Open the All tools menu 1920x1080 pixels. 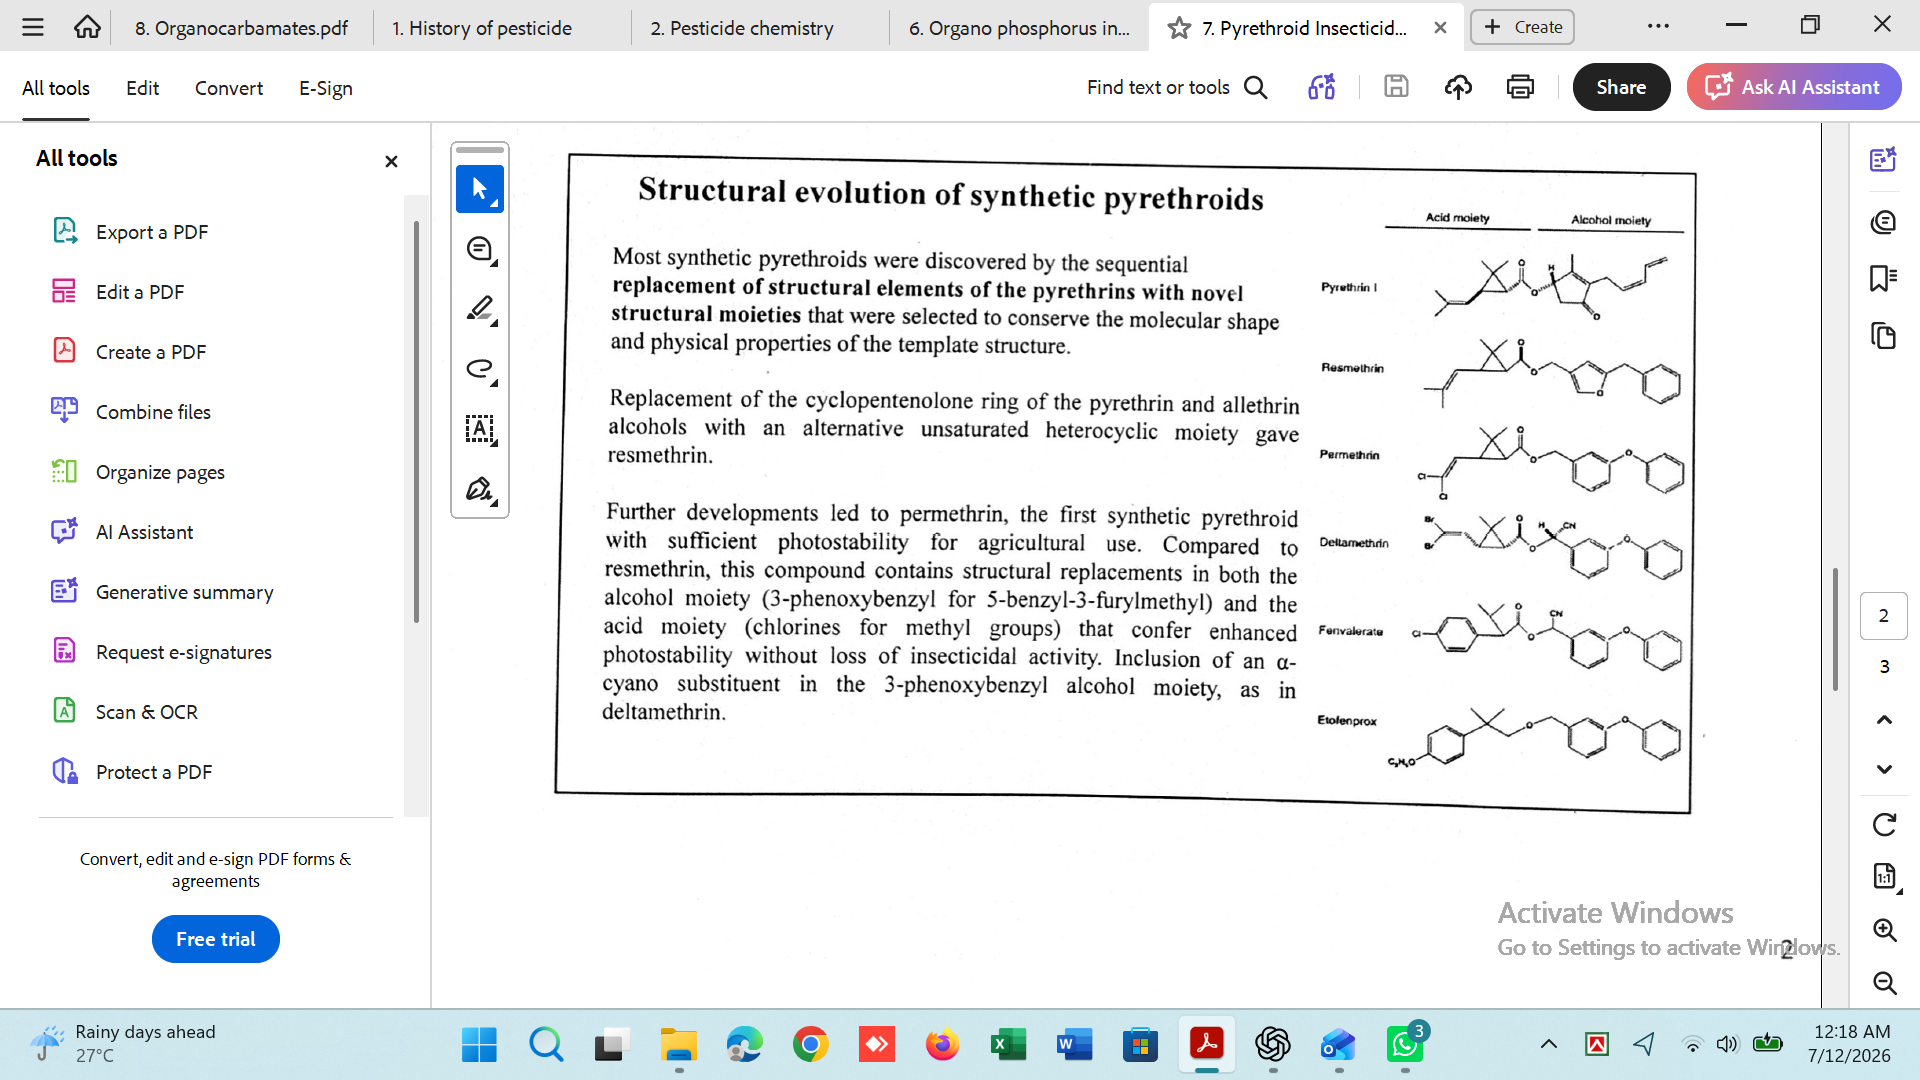[x=56, y=88]
